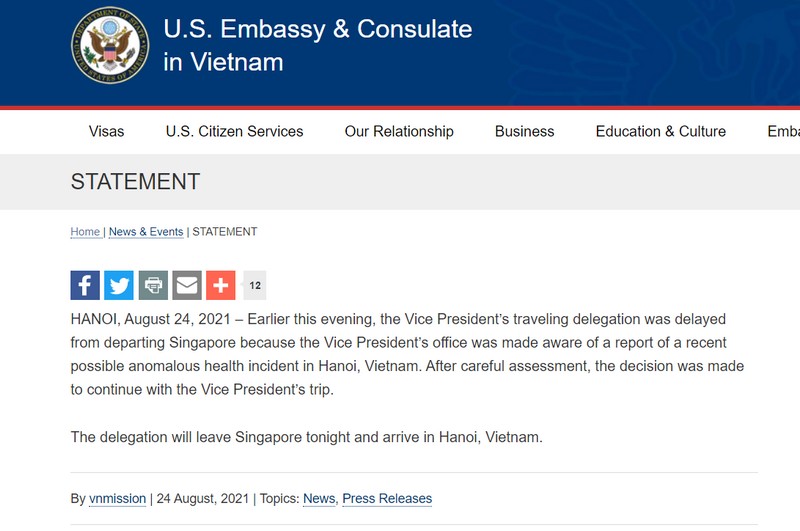Viewport: 800px width, 531px height.
Task: Open the Press Releases topic link
Action: pyautogui.click(x=387, y=498)
